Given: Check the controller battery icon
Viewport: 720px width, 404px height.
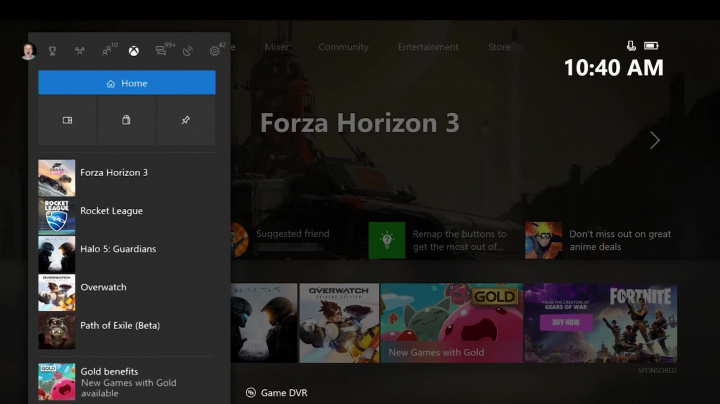Looking at the screenshot, I should point(651,45).
